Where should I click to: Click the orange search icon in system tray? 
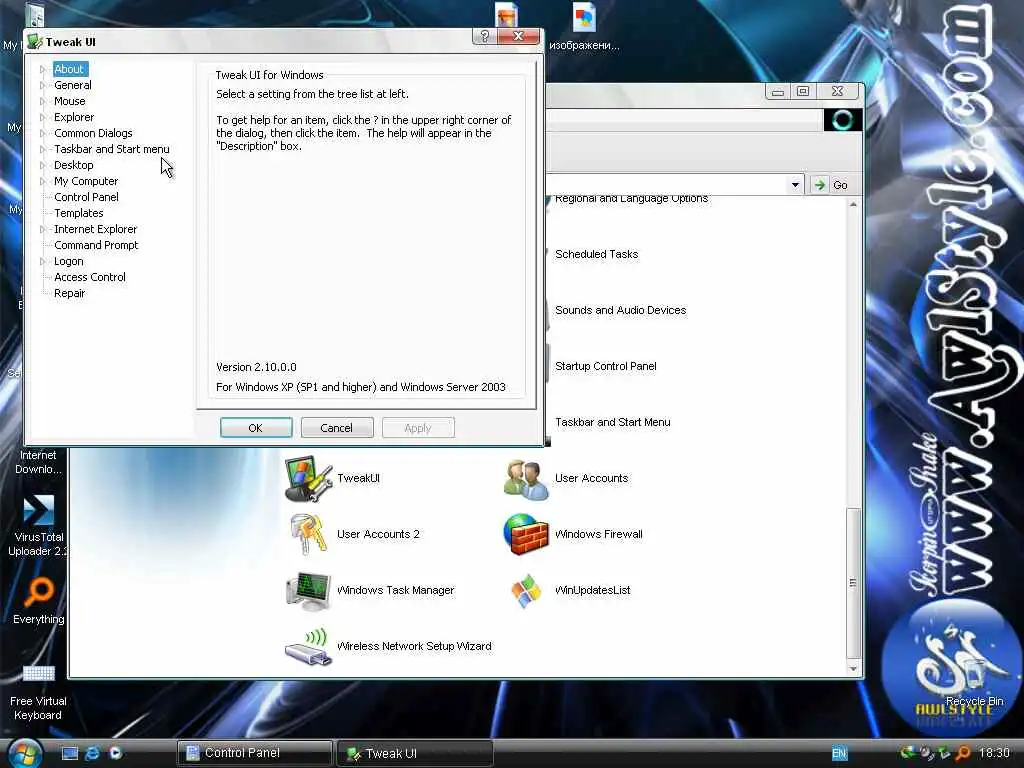(962, 754)
